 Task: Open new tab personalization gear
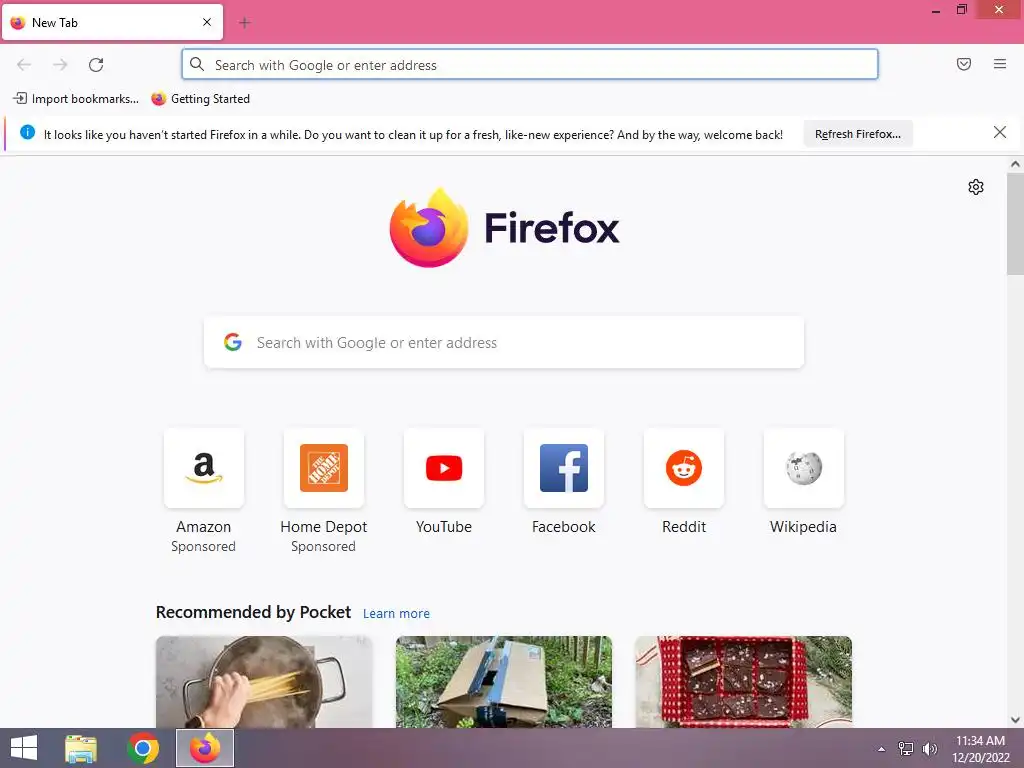(975, 187)
